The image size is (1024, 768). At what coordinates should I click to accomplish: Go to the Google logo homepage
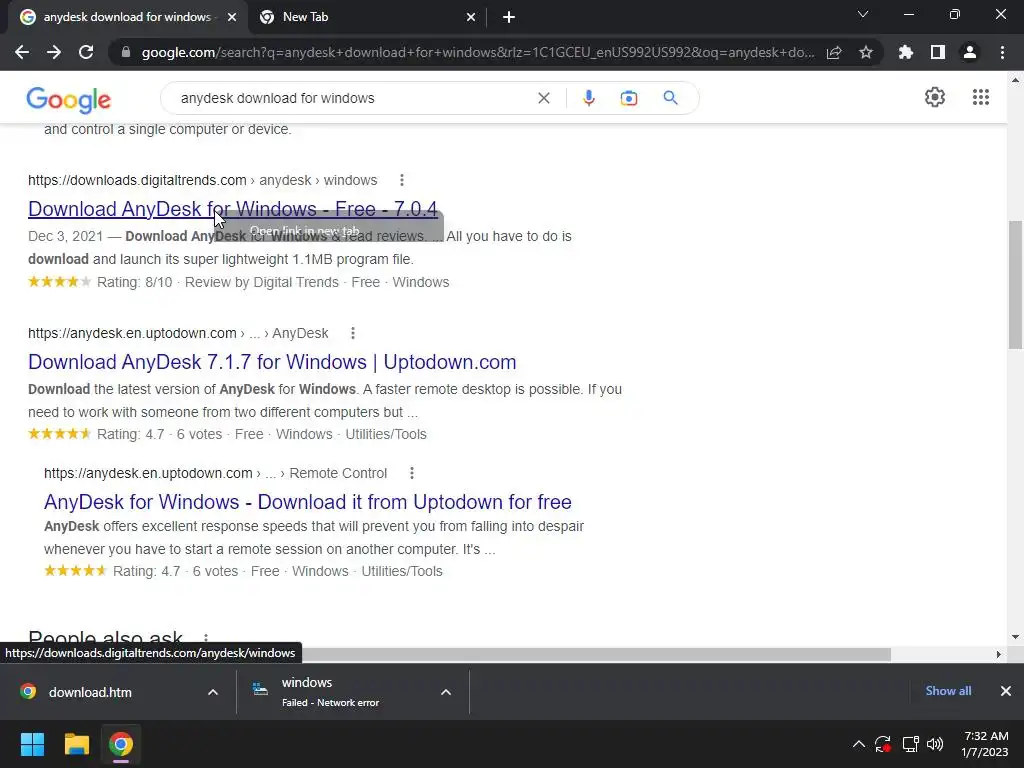(69, 100)
